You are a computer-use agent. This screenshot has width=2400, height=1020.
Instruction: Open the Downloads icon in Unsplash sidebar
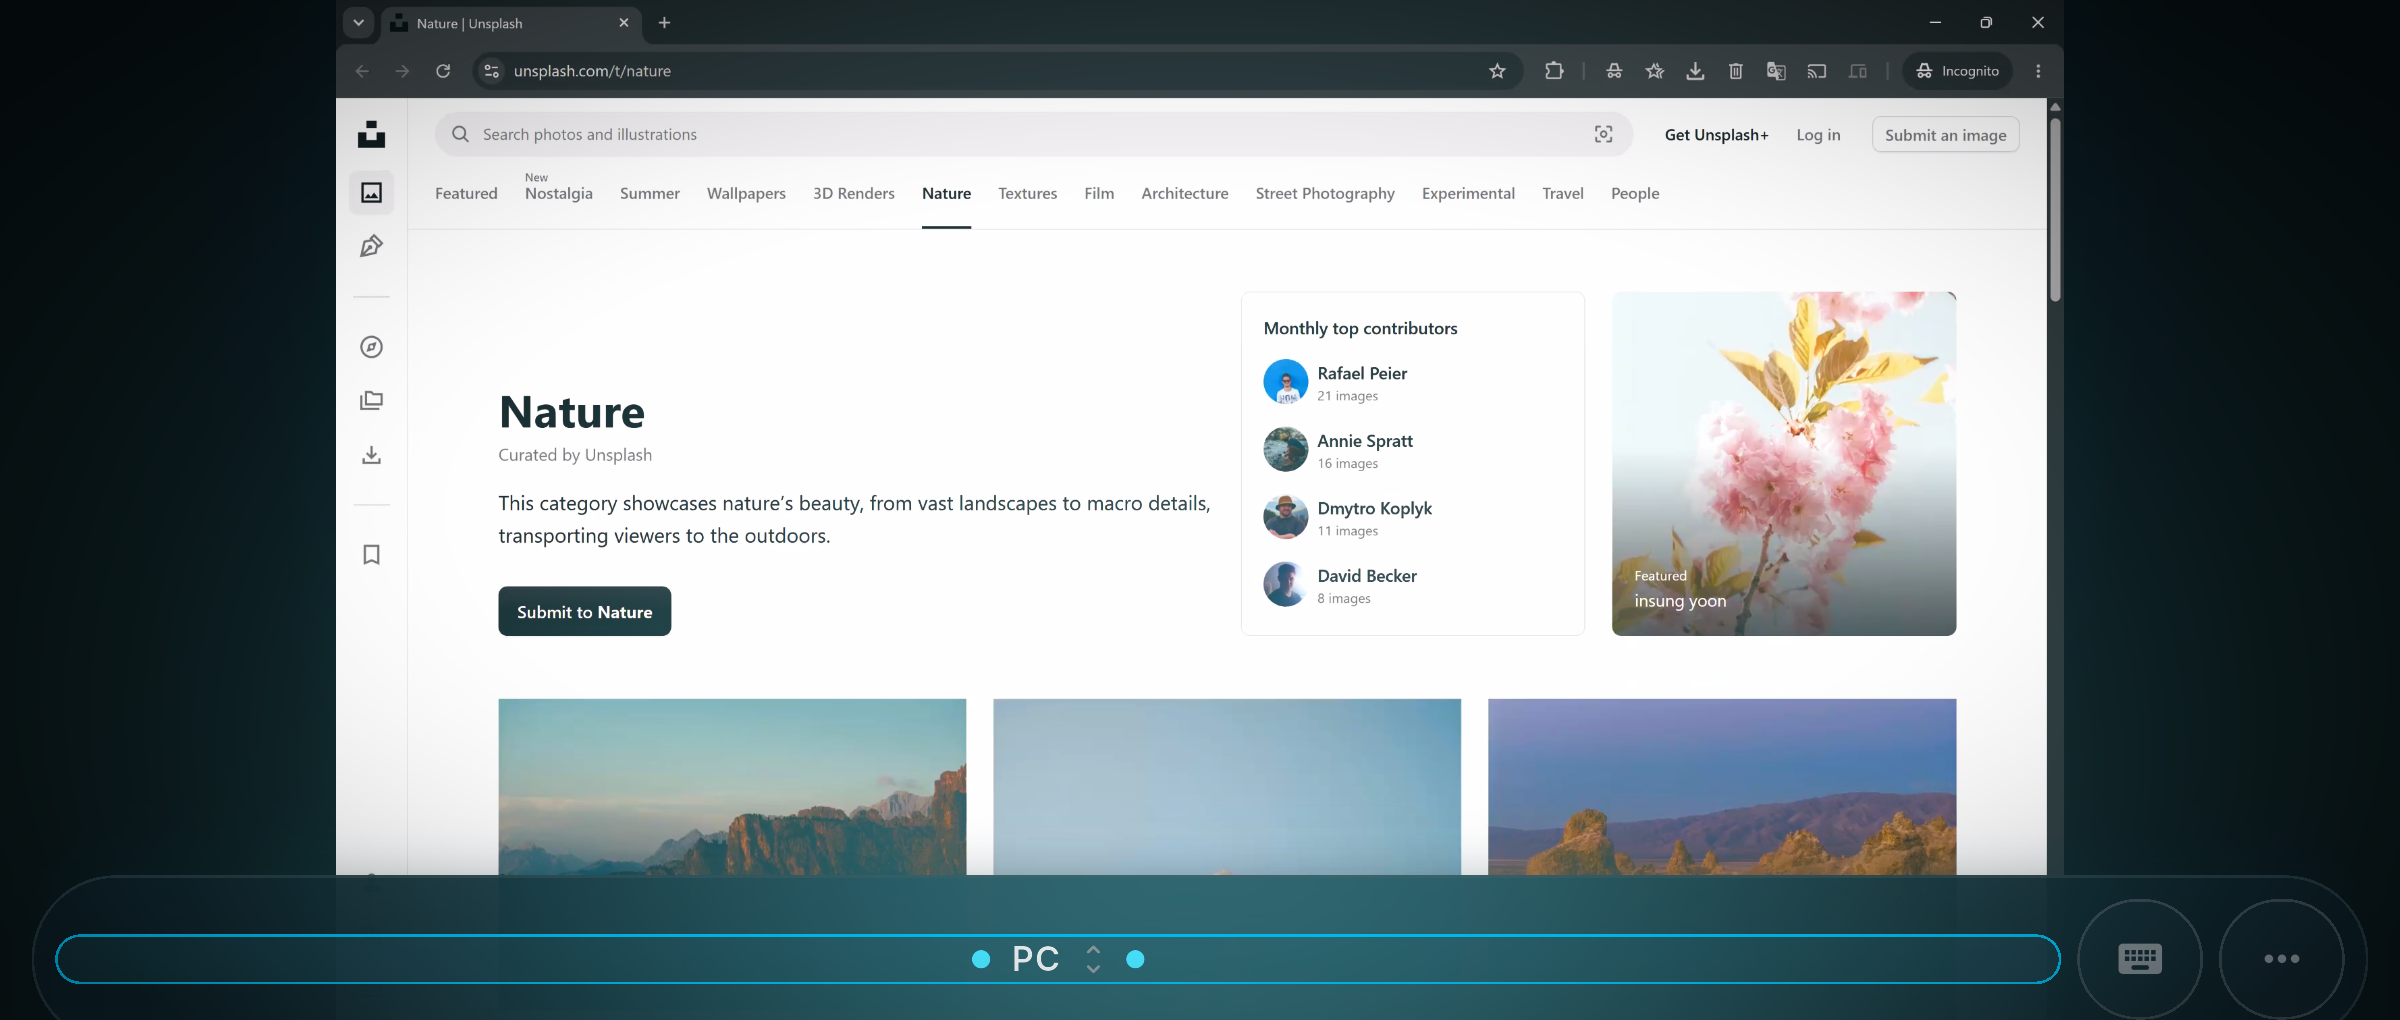(371, 455)
